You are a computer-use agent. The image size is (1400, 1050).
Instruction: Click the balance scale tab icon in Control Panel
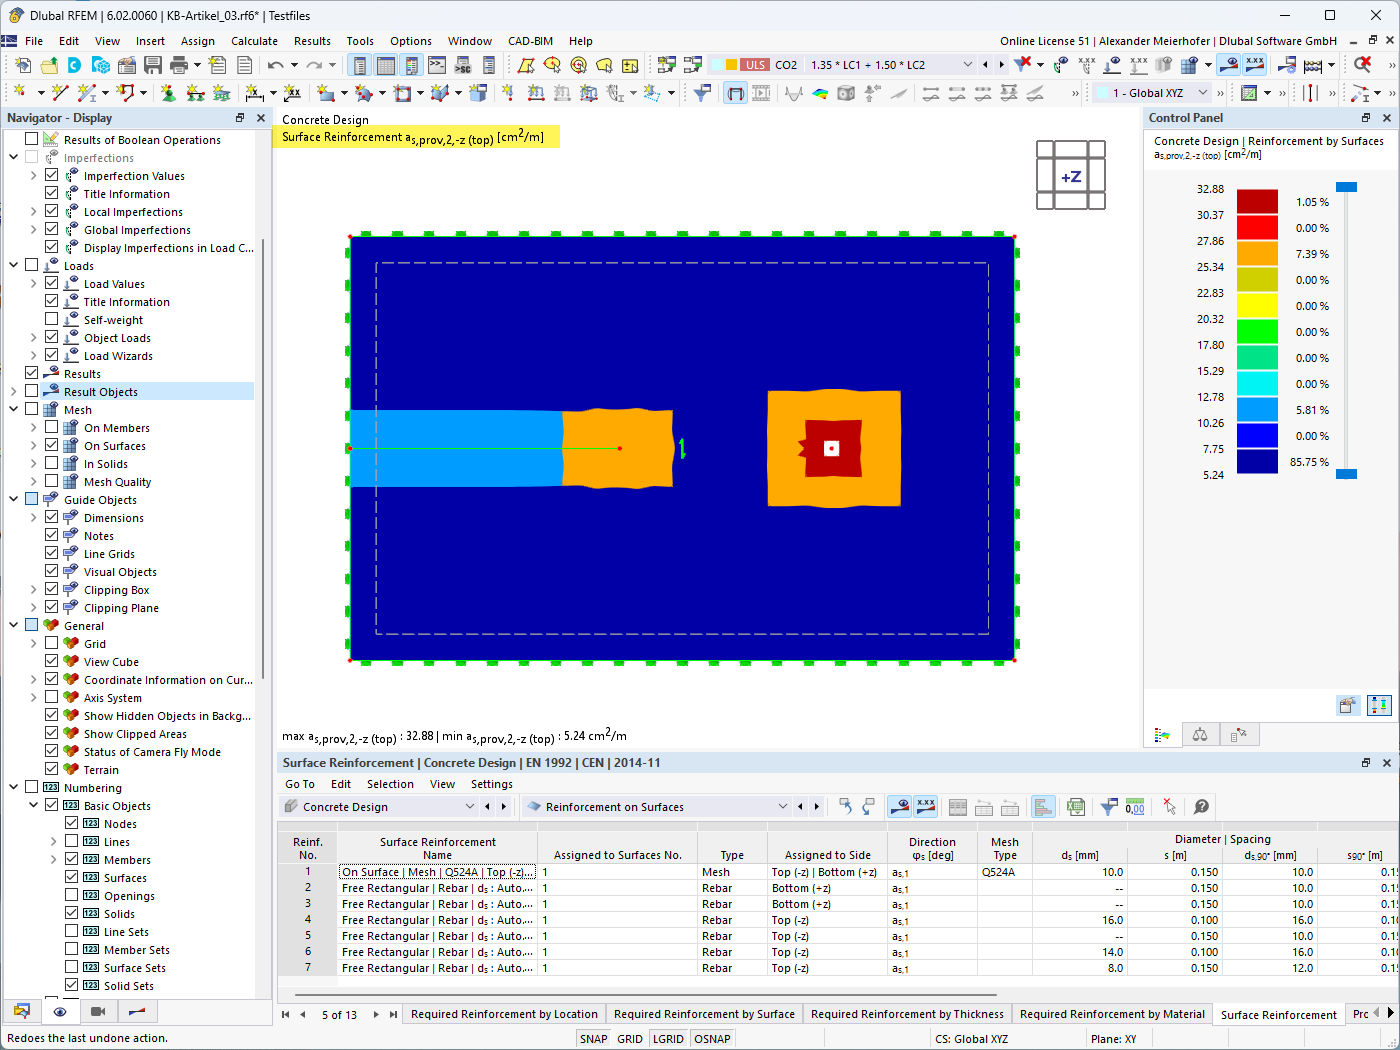1200,735
